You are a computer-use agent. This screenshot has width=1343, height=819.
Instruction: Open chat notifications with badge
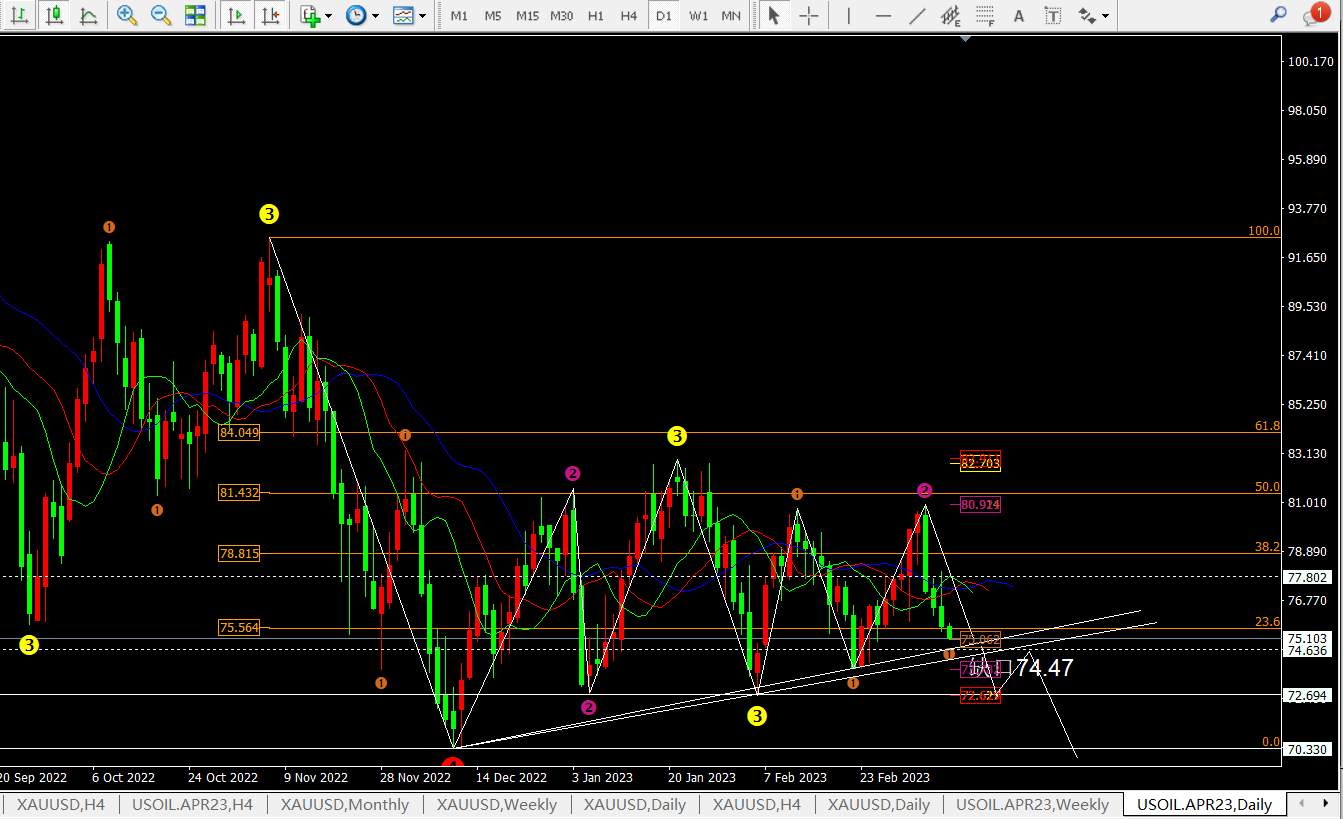coord(1316,14)
